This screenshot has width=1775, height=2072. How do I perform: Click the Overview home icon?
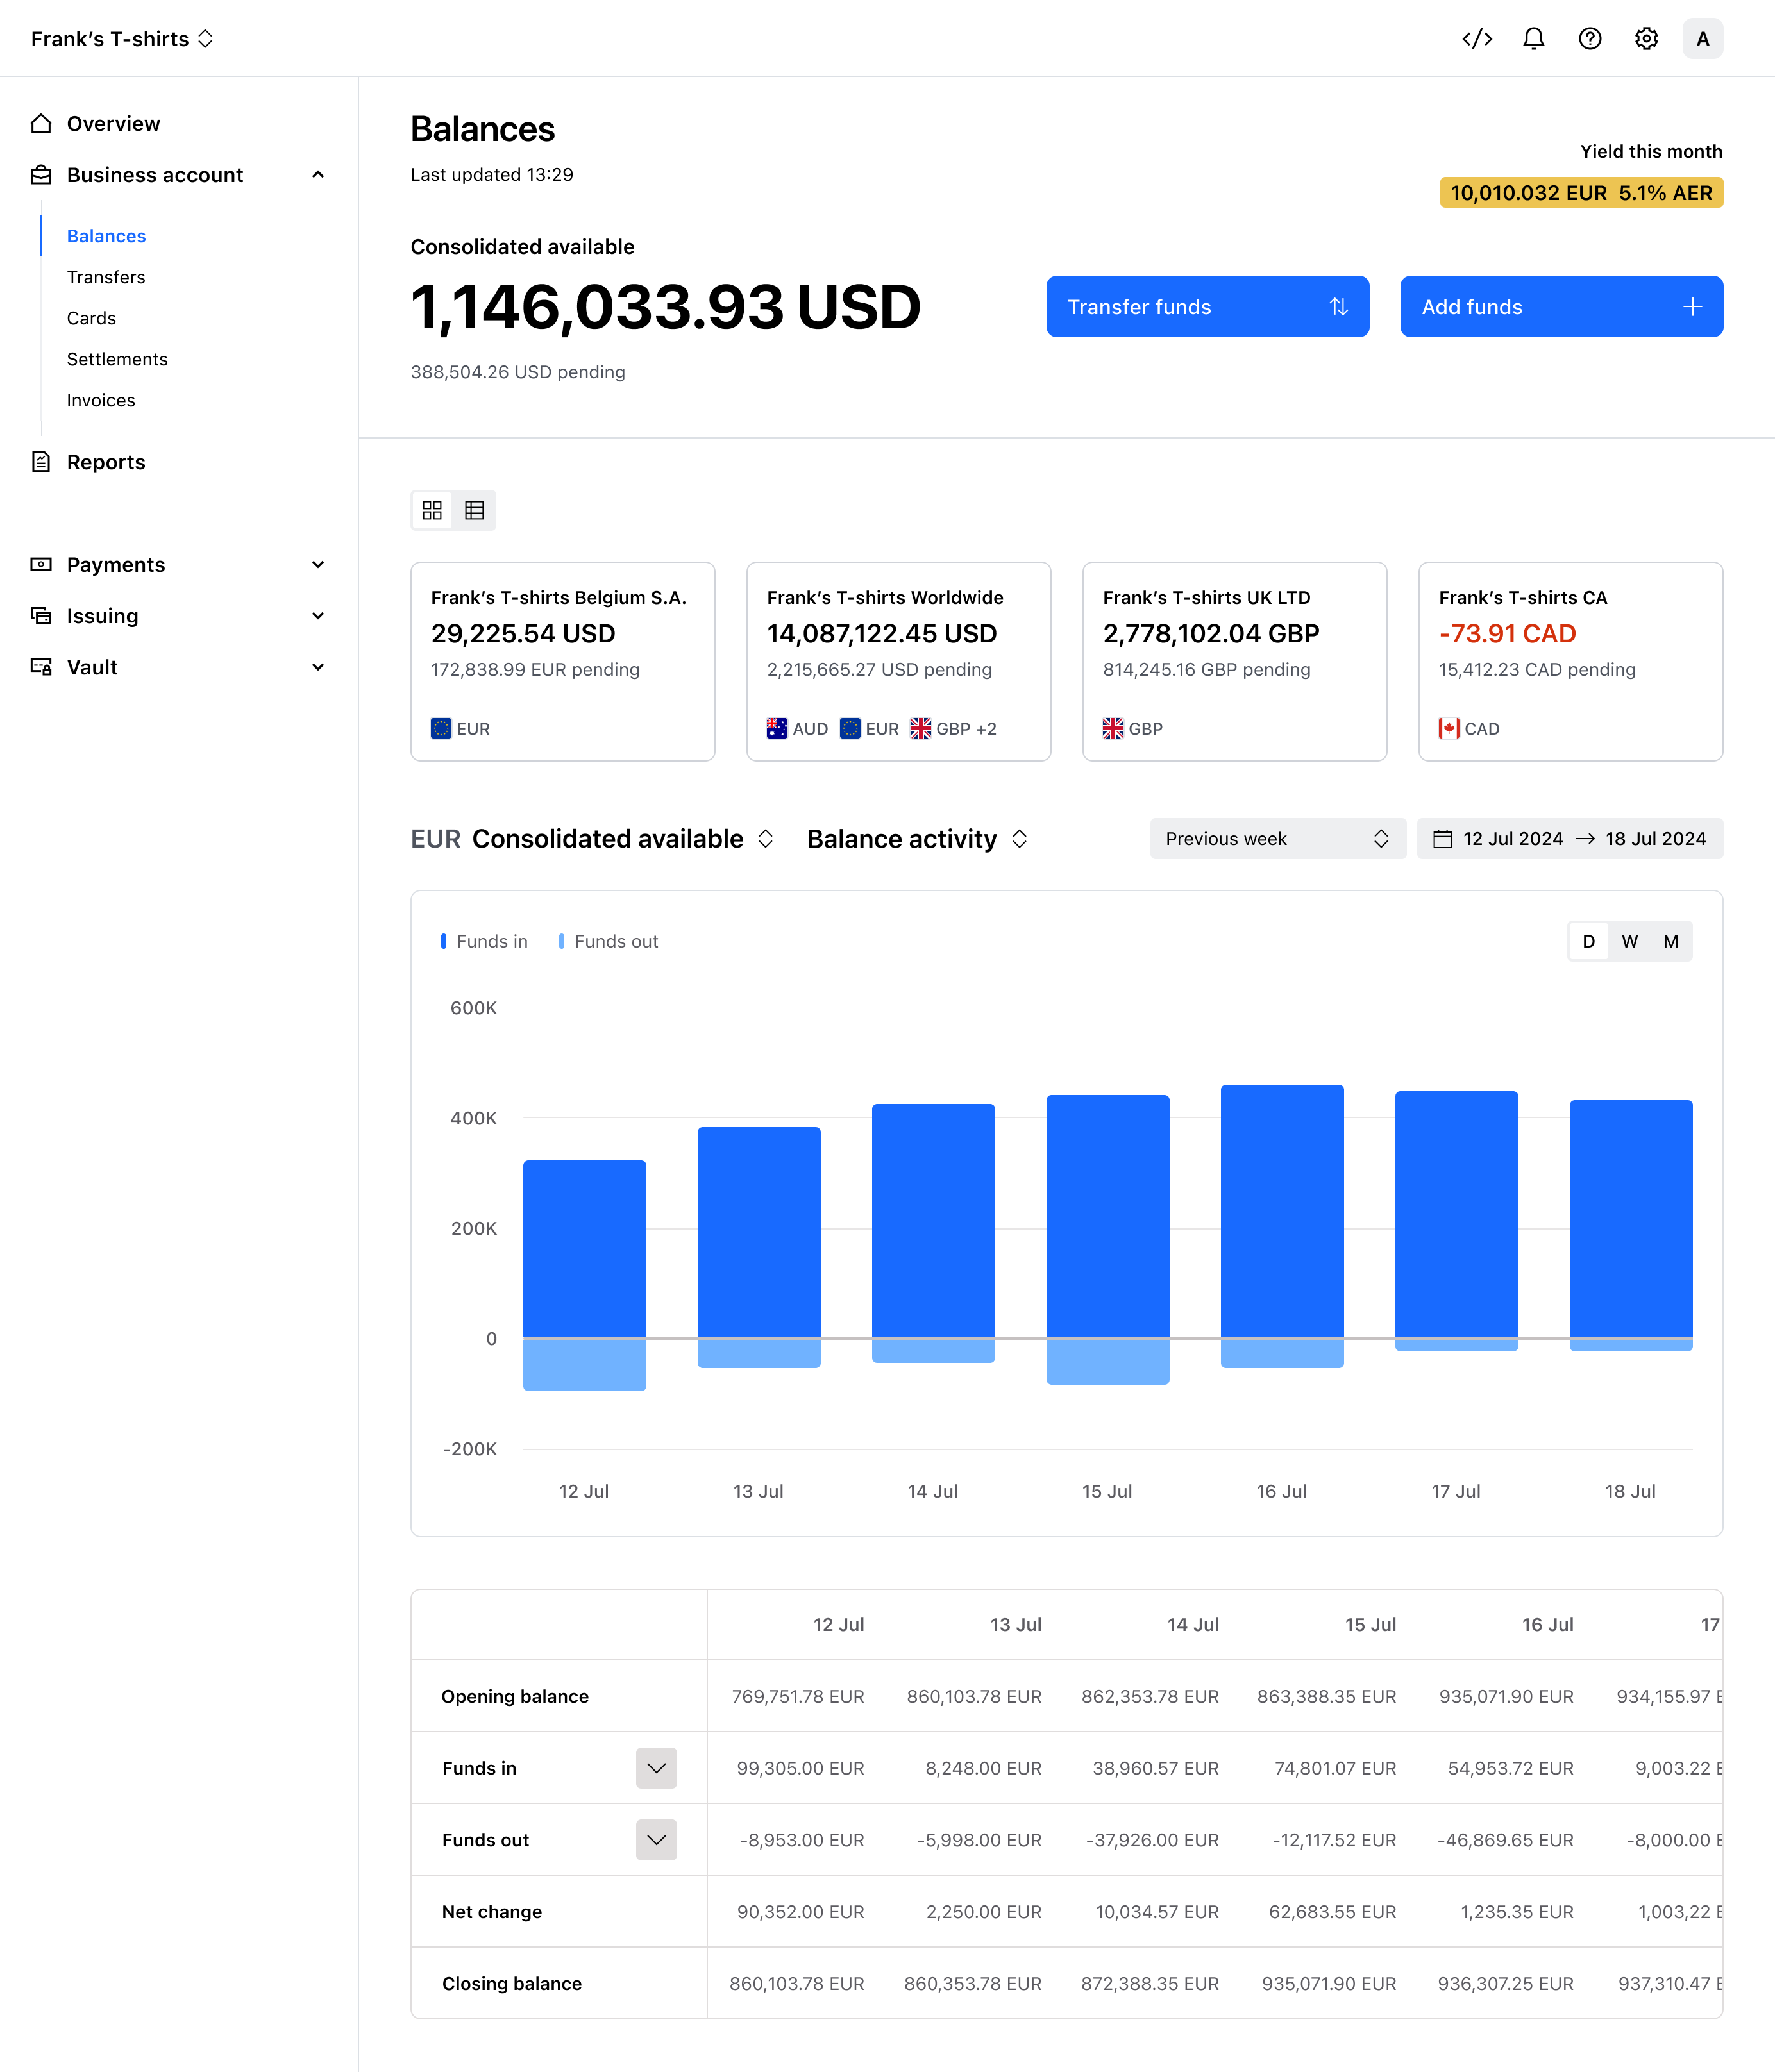tap(41, 123)
